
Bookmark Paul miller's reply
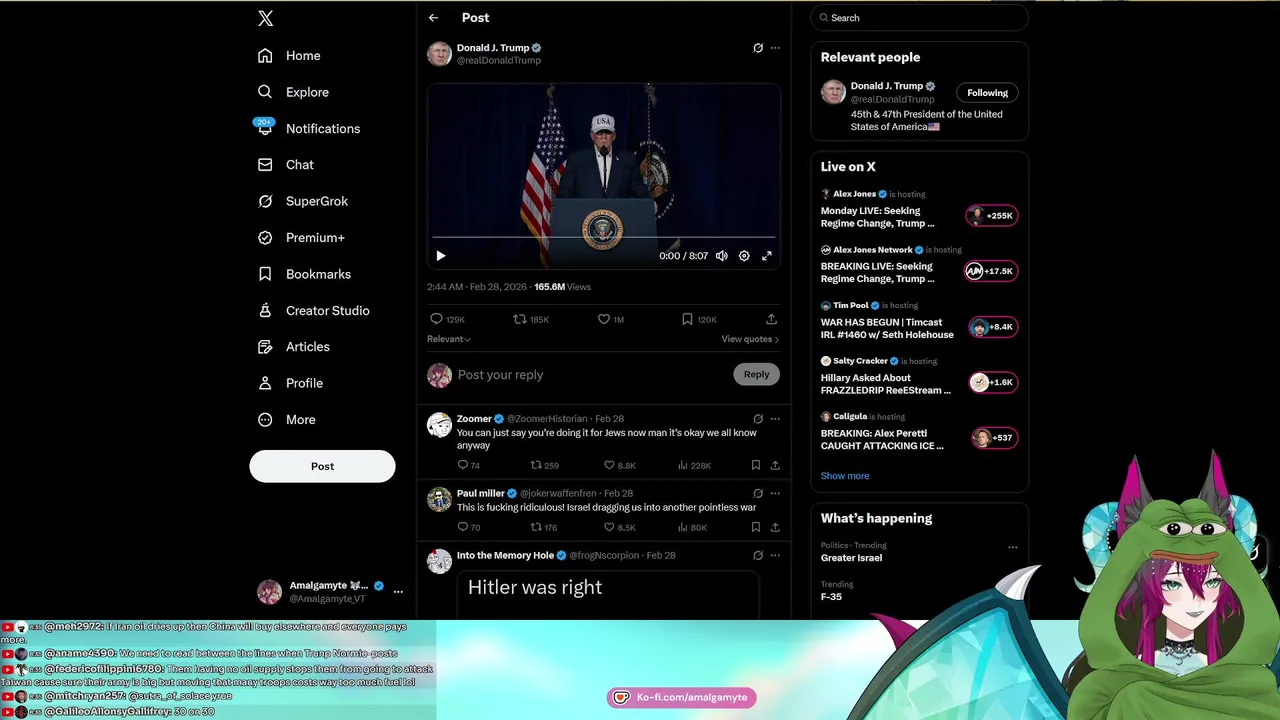pos(756,527)
